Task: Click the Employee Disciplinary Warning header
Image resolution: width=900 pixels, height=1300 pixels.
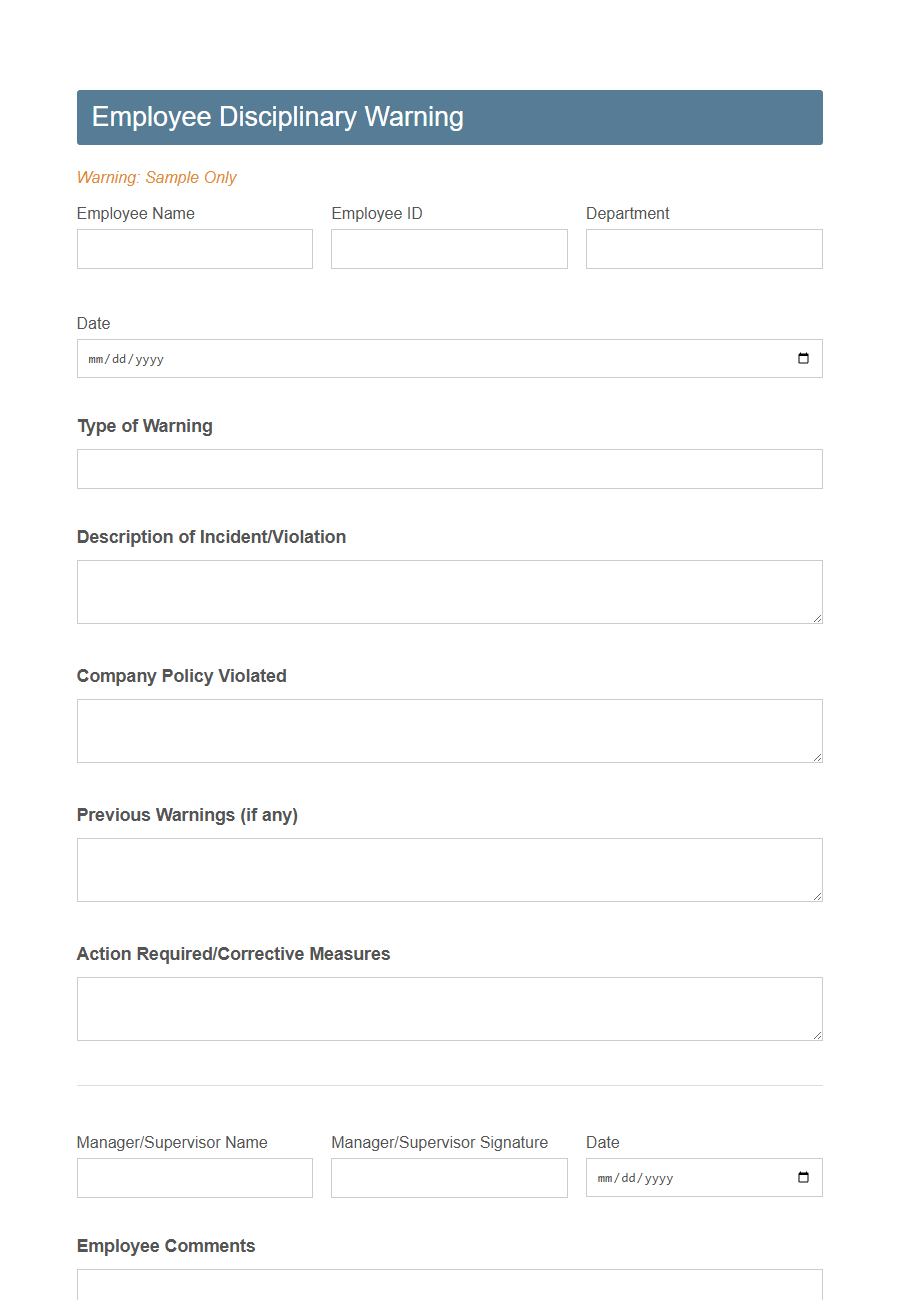Action: pos(277,117)
